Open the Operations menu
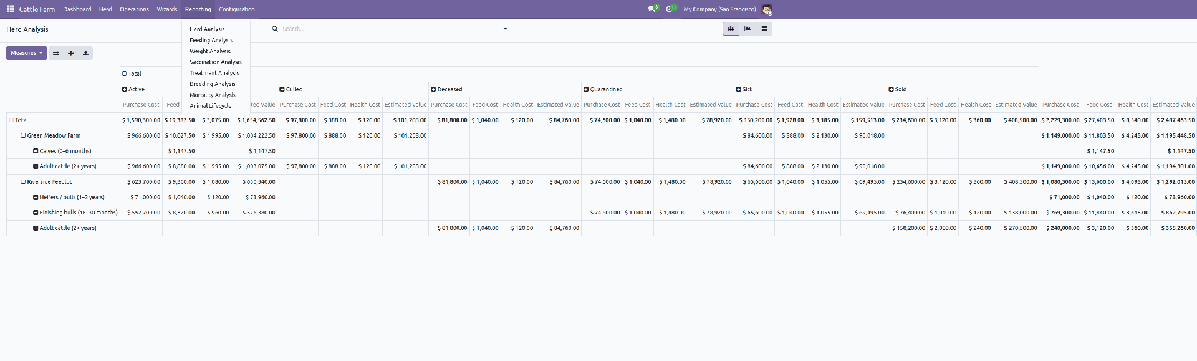 [x=134, y=9]
